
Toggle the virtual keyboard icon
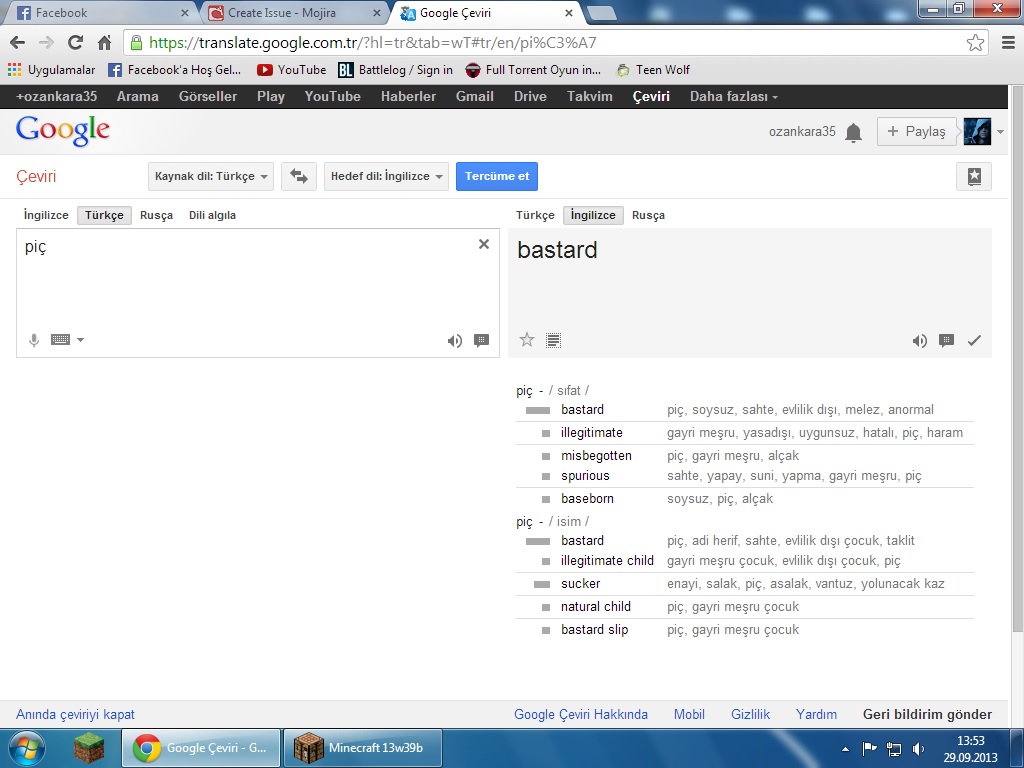[60, 340]
